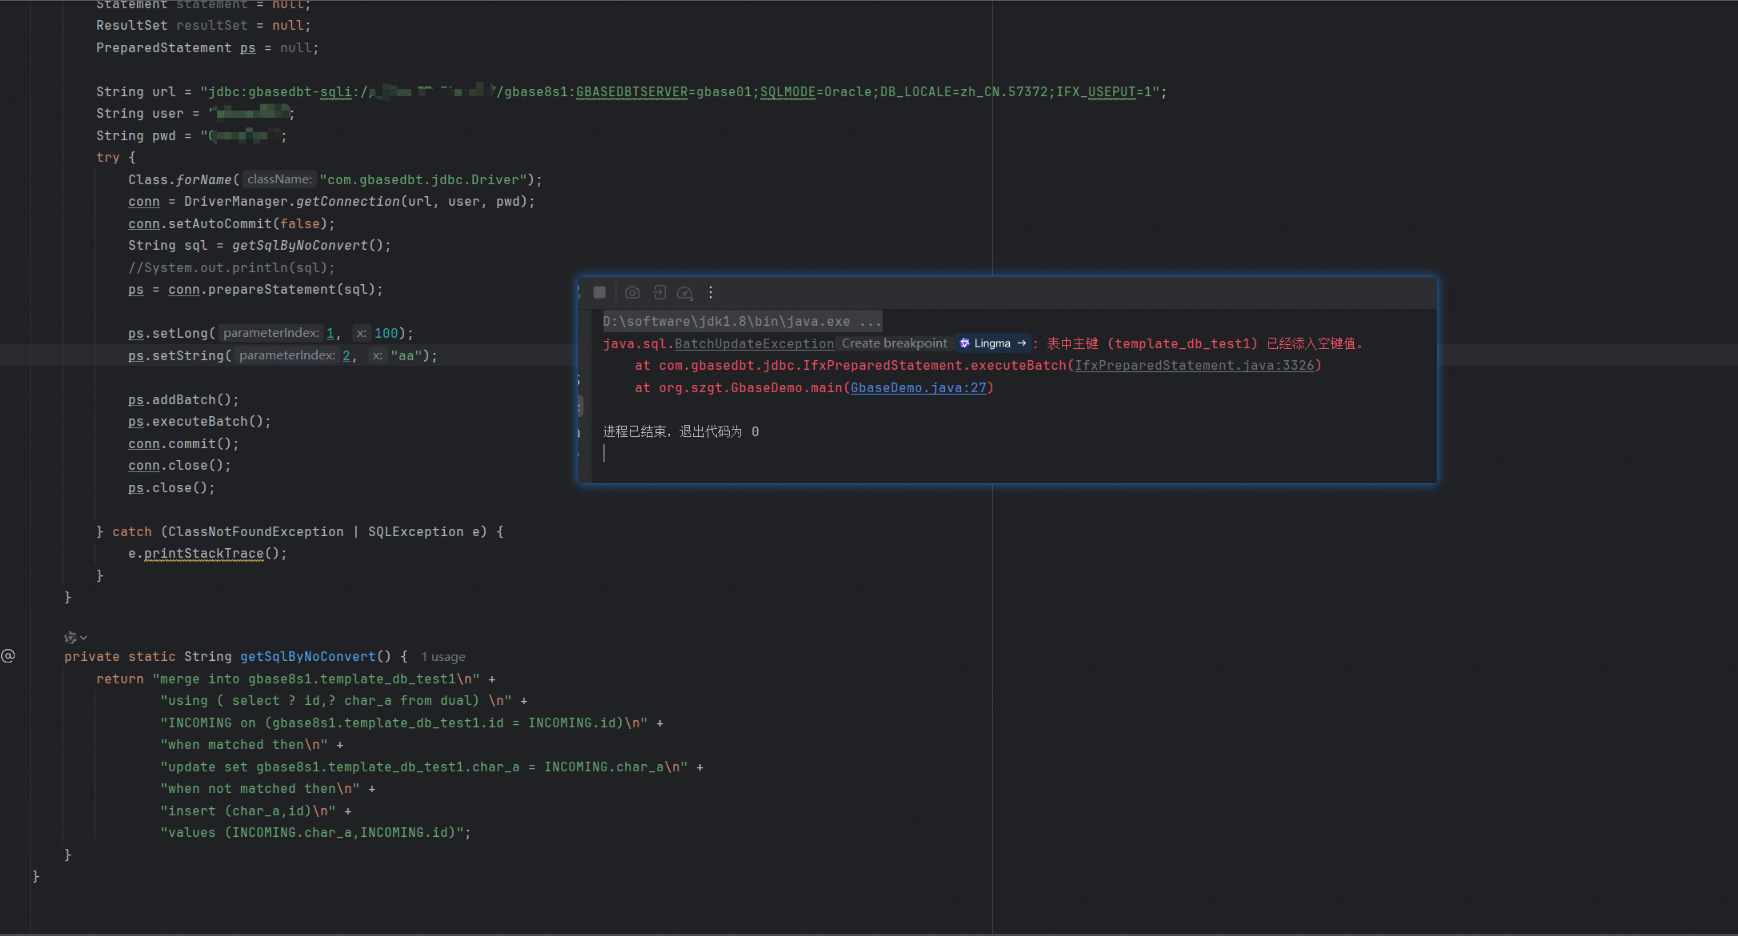Place cursor in the empty console input line
The height and width of the screenshot is (936, 1738).
point(604,453)
